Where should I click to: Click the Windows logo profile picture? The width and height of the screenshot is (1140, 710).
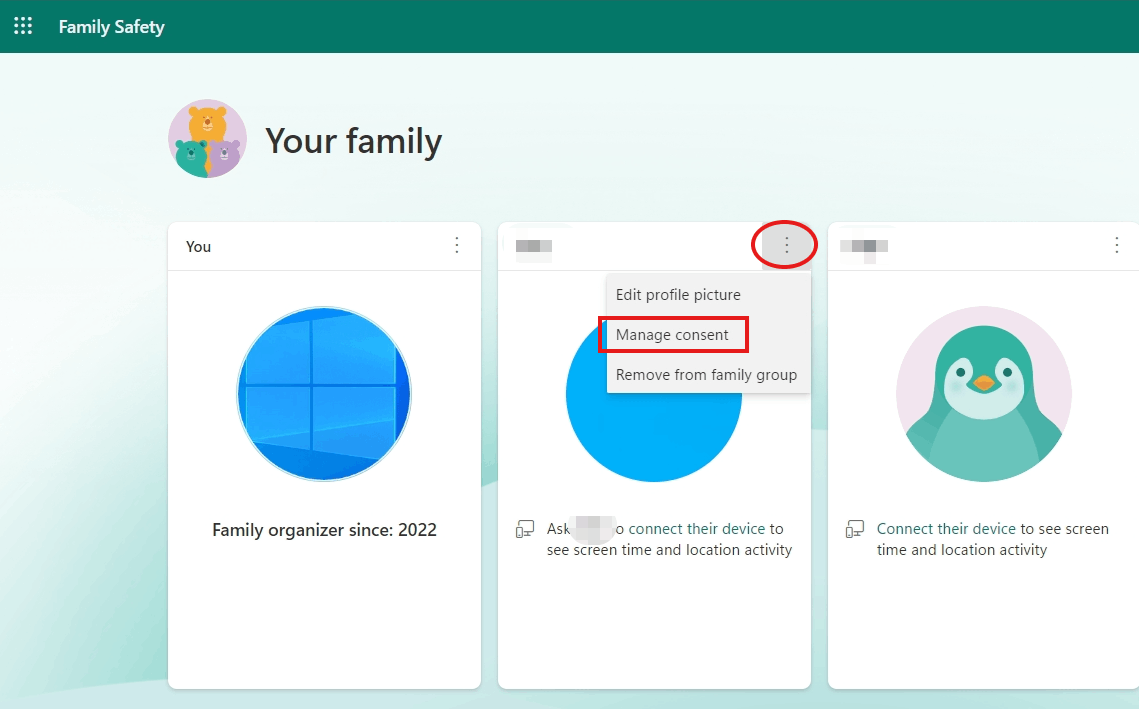324,394
